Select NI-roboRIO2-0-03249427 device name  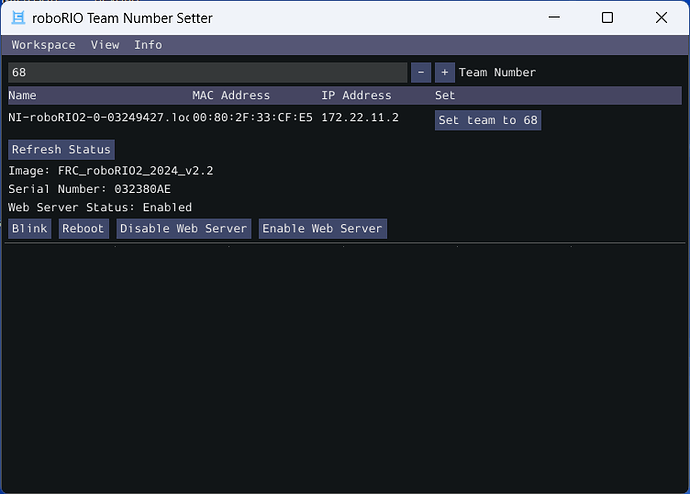[x=98, y=117]
